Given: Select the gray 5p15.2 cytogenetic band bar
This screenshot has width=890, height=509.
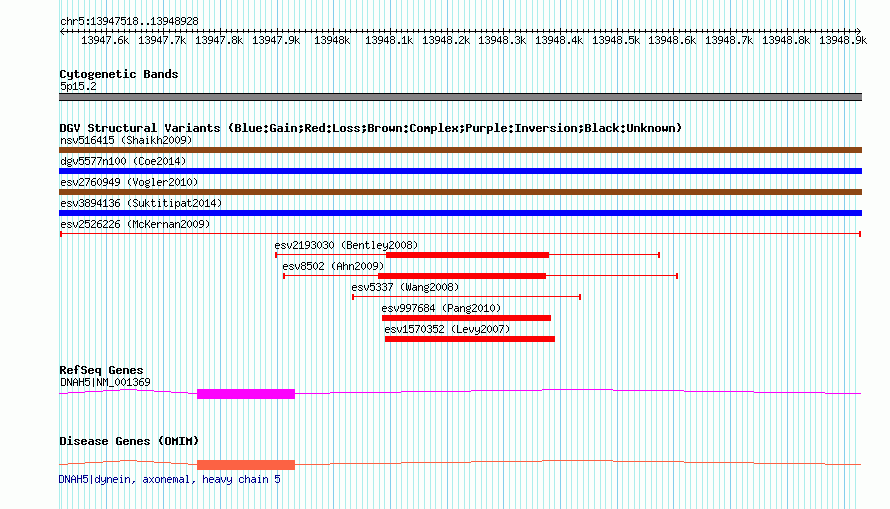Looking at the screenshot, I should [x=460, y=97].
